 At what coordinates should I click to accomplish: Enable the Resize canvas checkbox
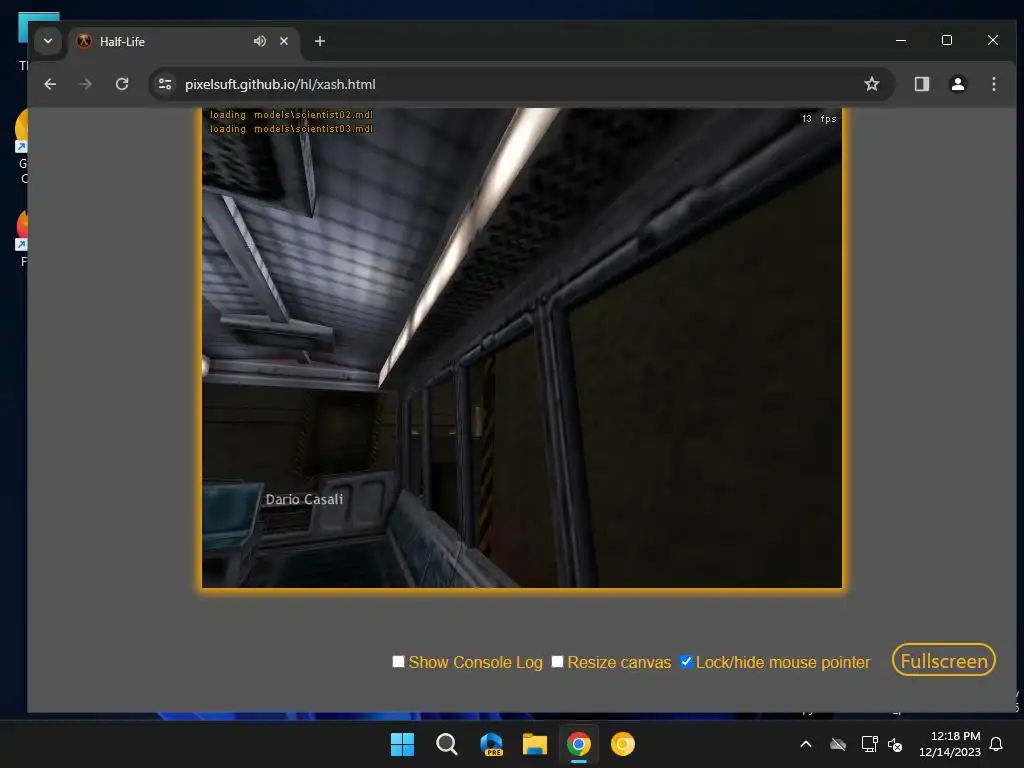(557, 662)
